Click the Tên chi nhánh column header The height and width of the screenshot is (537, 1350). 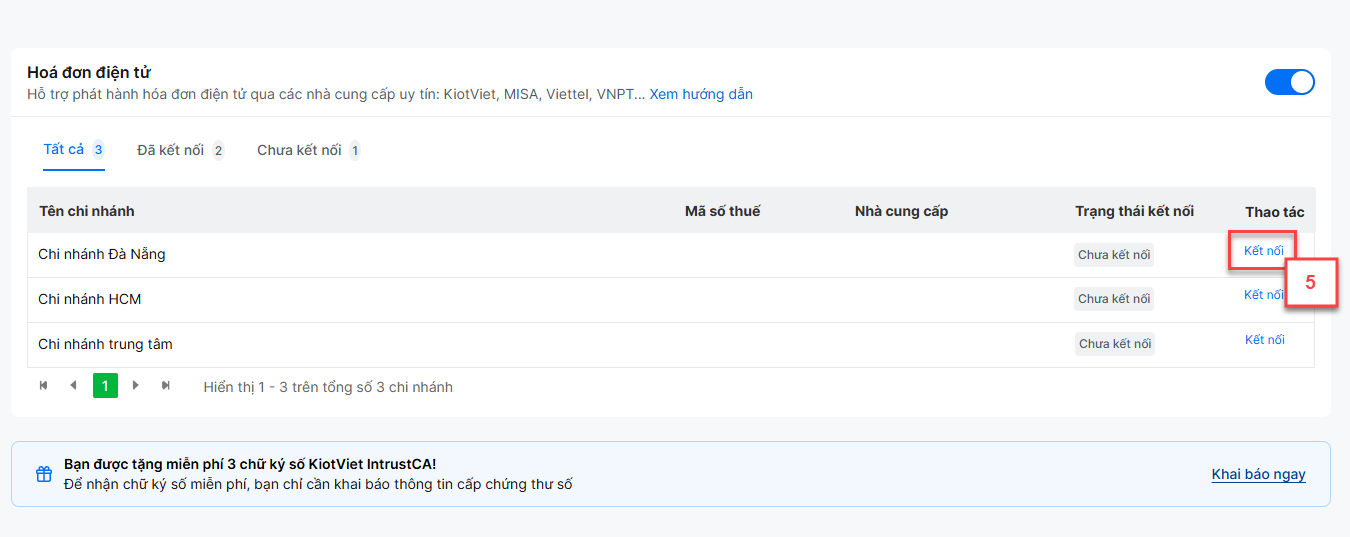click(x=87, y=211)
